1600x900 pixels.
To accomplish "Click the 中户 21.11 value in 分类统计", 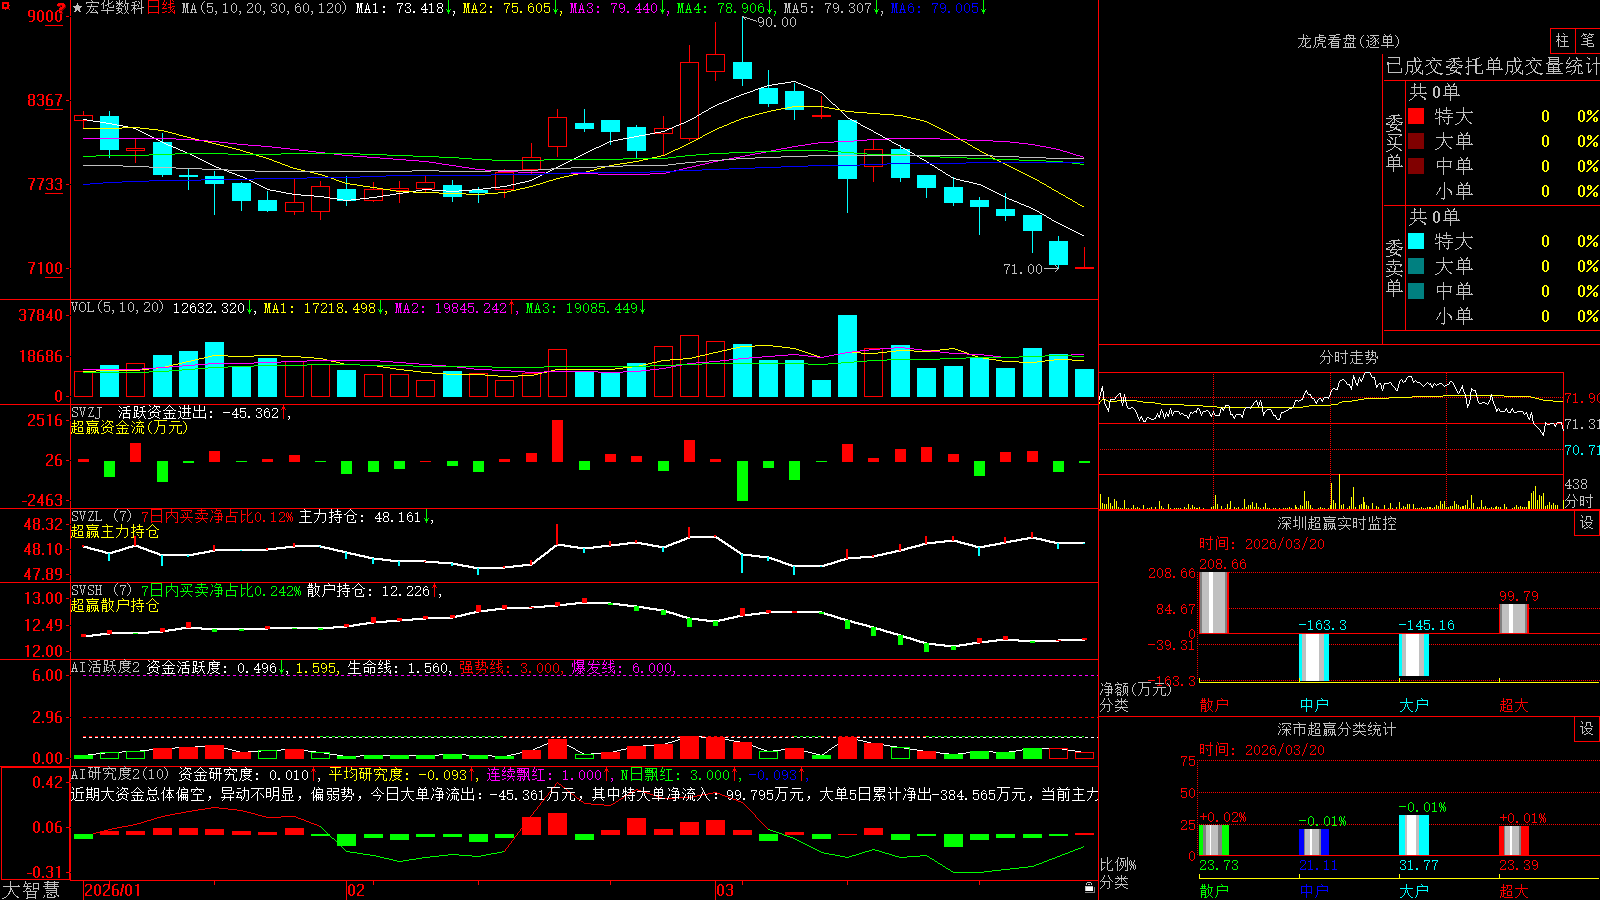I will 1319,865.
